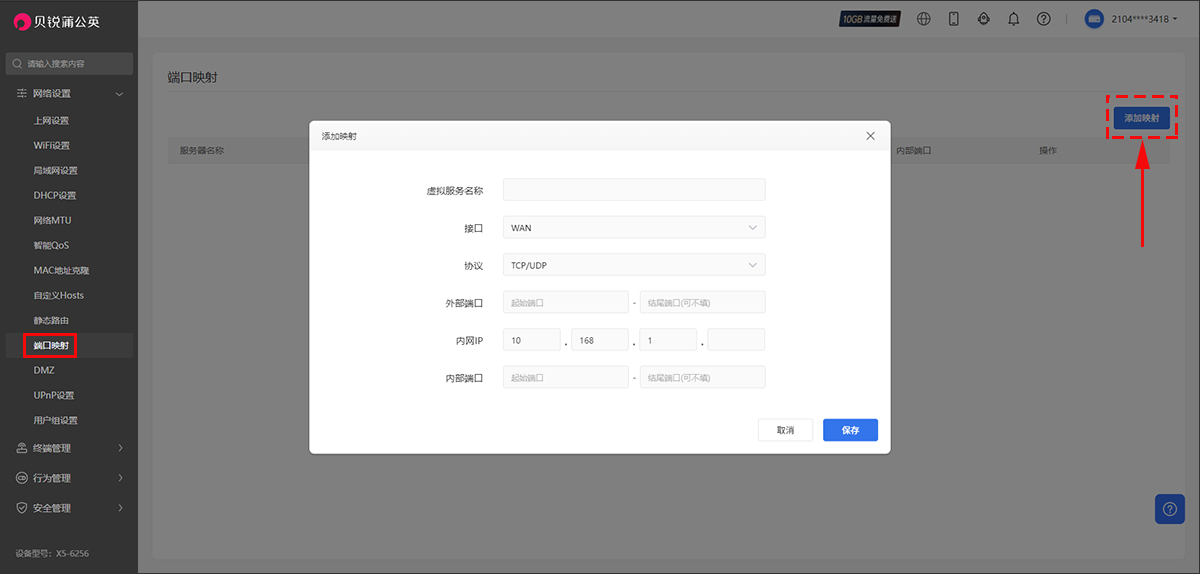Select 端口映射 in the sidebar
Screen dimensions: 1200x574
(51, 346)
